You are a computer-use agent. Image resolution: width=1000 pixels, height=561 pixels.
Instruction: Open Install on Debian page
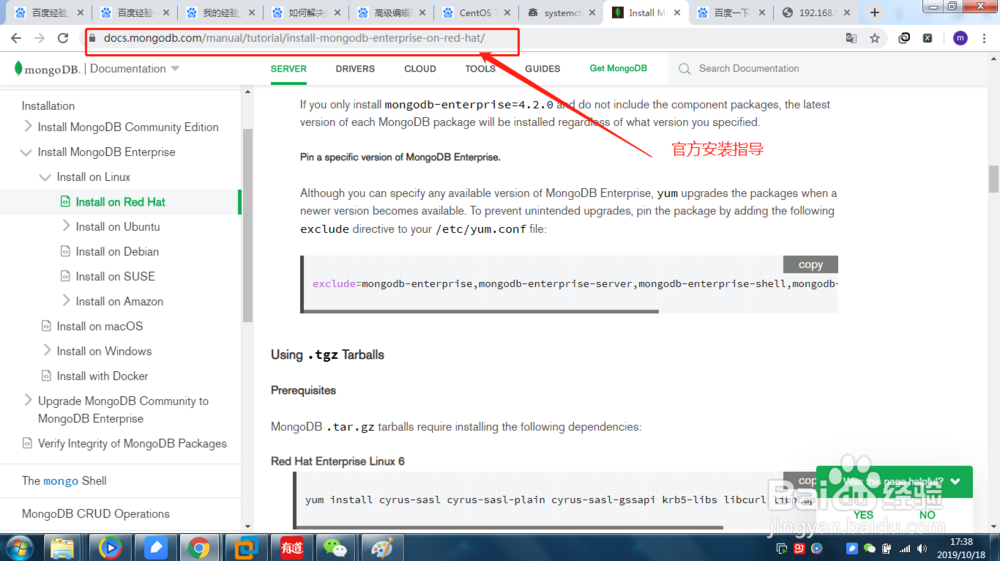tap(117, 252)
